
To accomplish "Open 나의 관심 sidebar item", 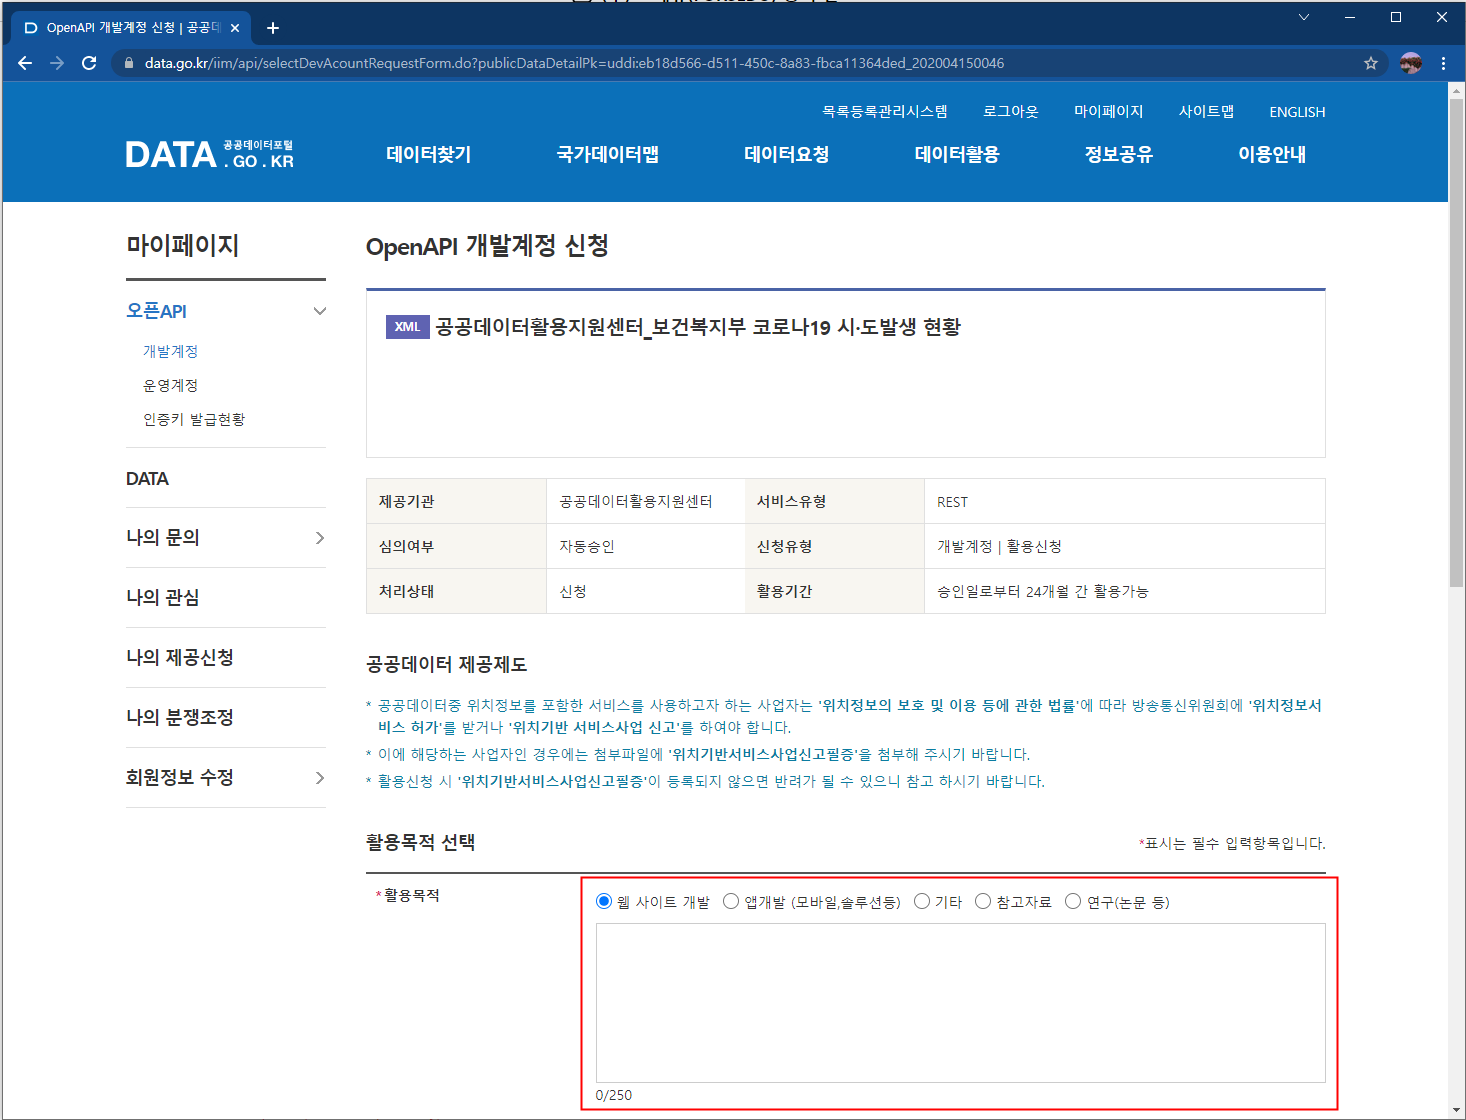I will pos(163,598).
